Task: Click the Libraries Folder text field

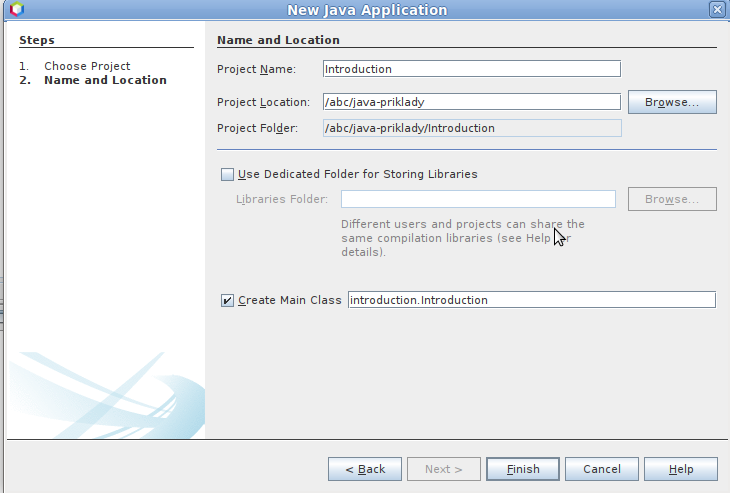Action: coord(478,199)
